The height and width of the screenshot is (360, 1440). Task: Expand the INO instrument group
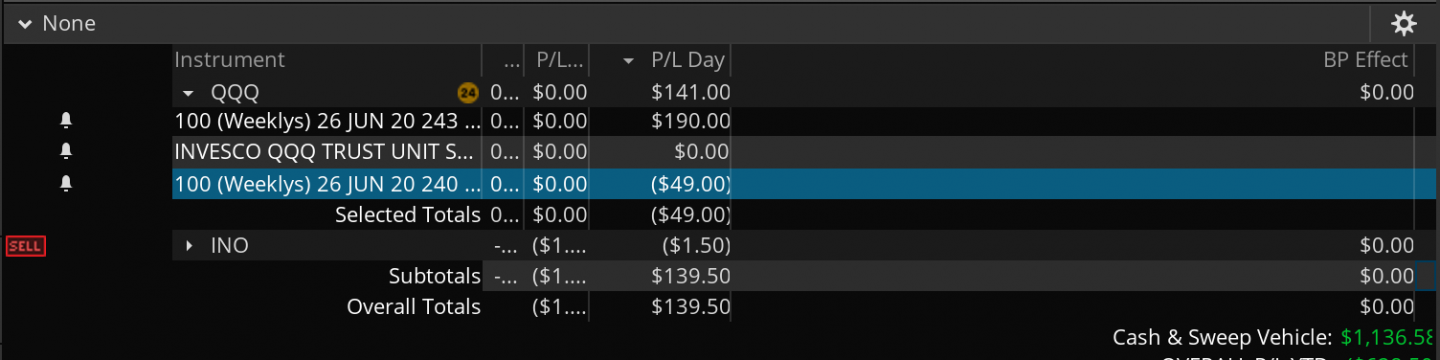coord(189,245)
